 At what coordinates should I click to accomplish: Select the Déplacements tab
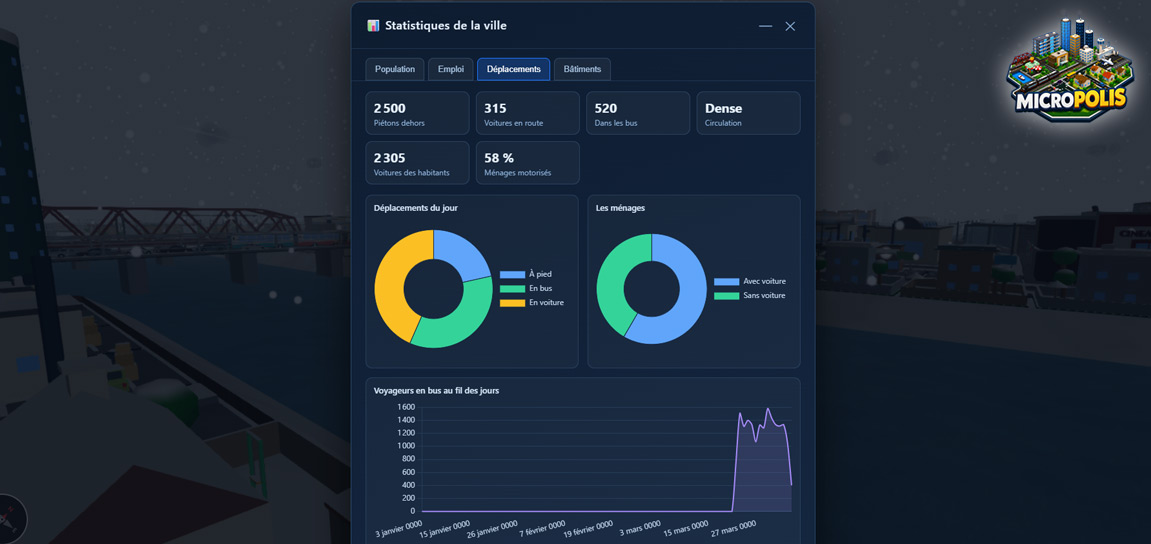point(514,69)
